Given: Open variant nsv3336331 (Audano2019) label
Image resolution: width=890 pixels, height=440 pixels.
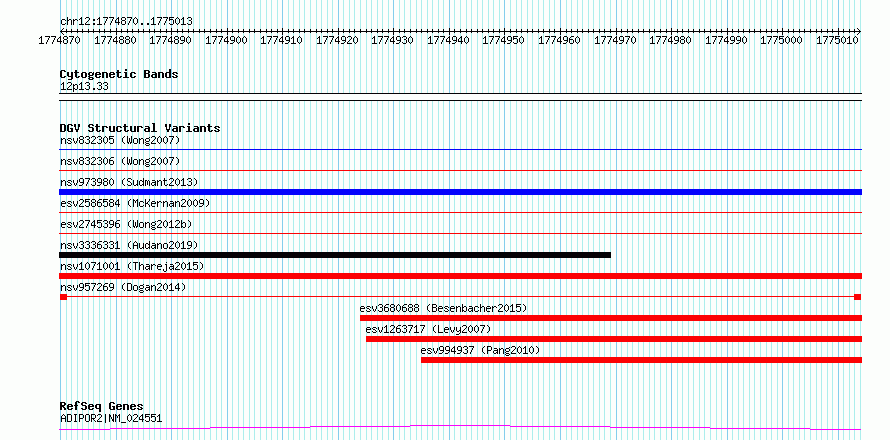Looking at the screenshot, I should click(x=129, y=245).
